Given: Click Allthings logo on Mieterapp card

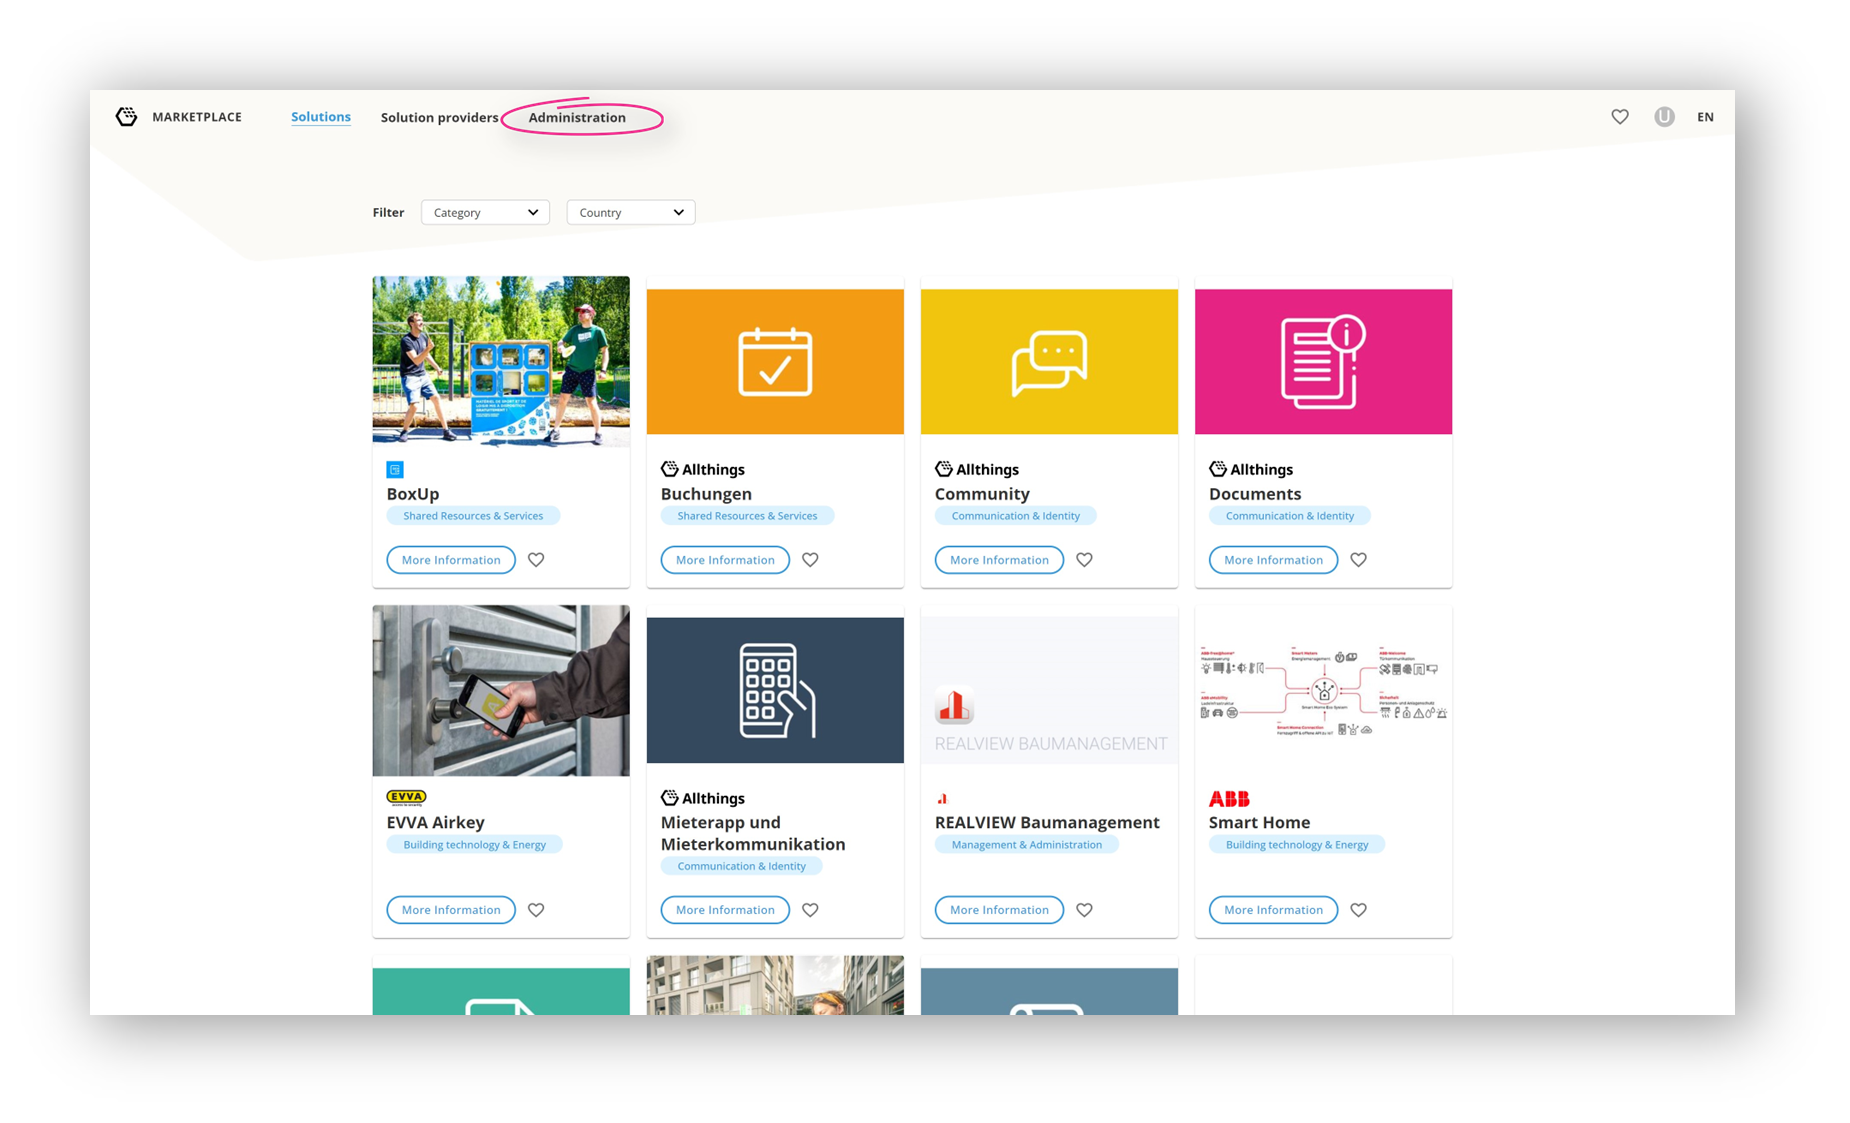Looking at the screenshot, I should 703,798.
